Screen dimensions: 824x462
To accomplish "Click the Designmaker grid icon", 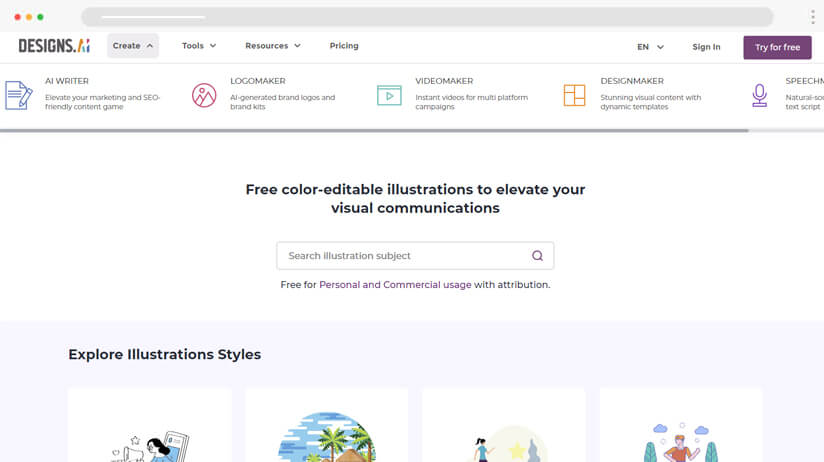I will tap(574, 95).
